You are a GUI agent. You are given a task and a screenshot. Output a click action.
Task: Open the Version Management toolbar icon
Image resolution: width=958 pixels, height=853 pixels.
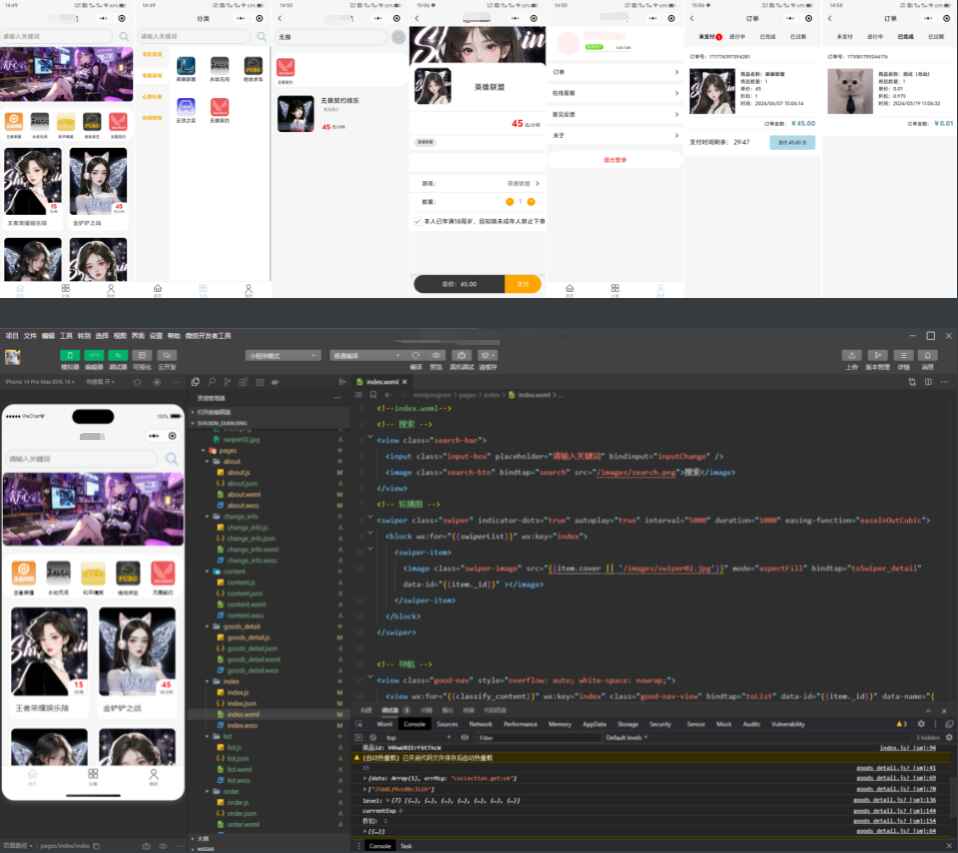click(x=877, y=355)
